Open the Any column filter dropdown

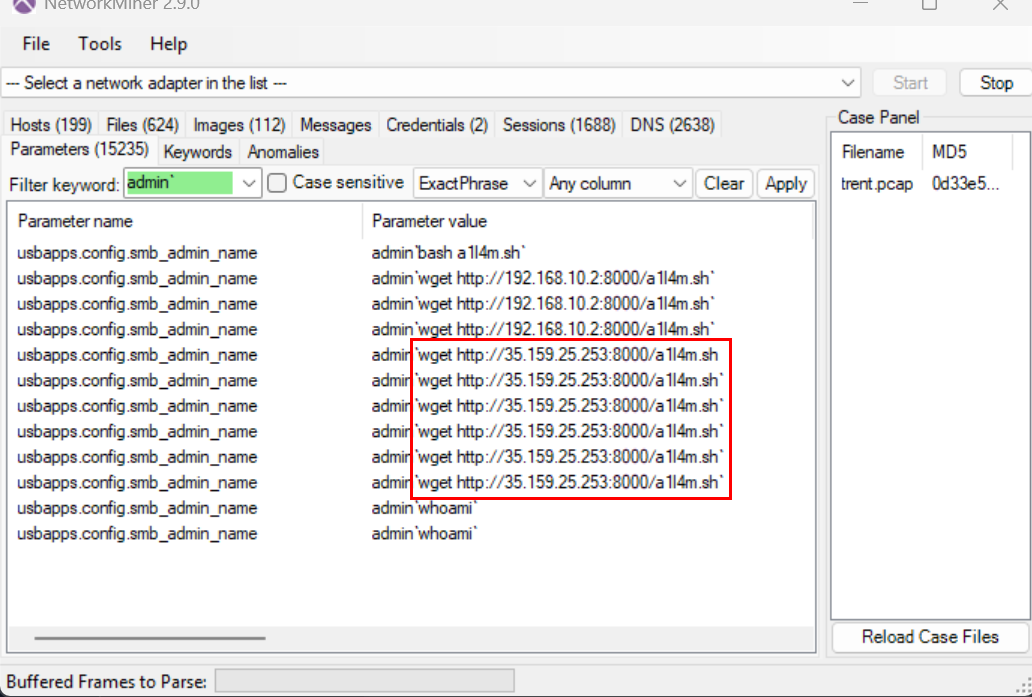click(617, 183)
